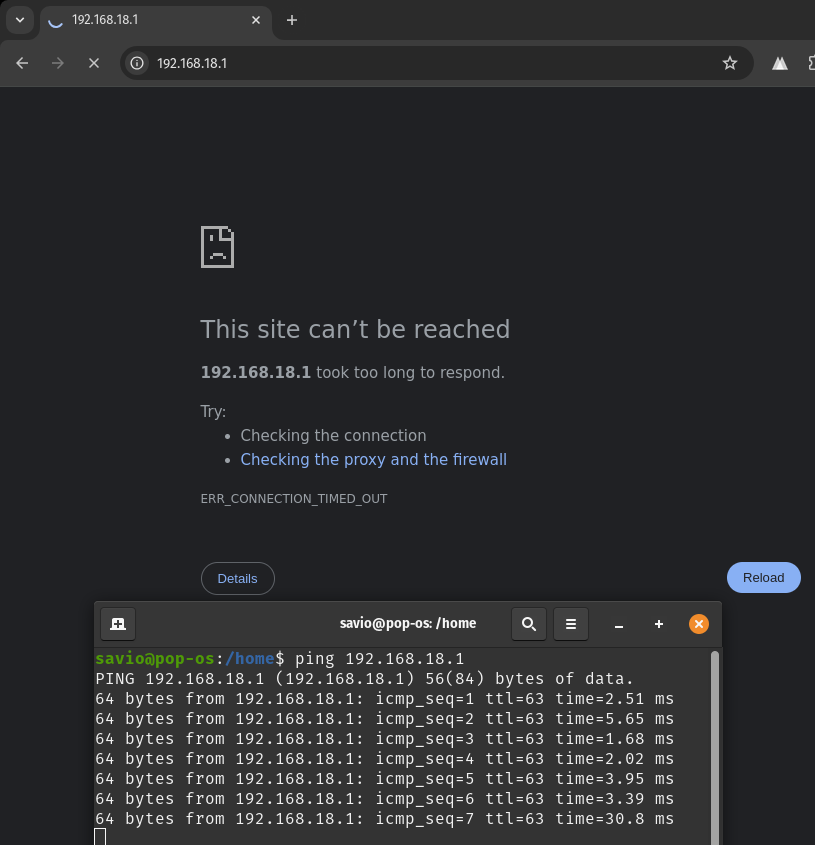The width and height of the screenshot is (815, 845).
Task: Stop loading the page
Action: pos(94,63)
